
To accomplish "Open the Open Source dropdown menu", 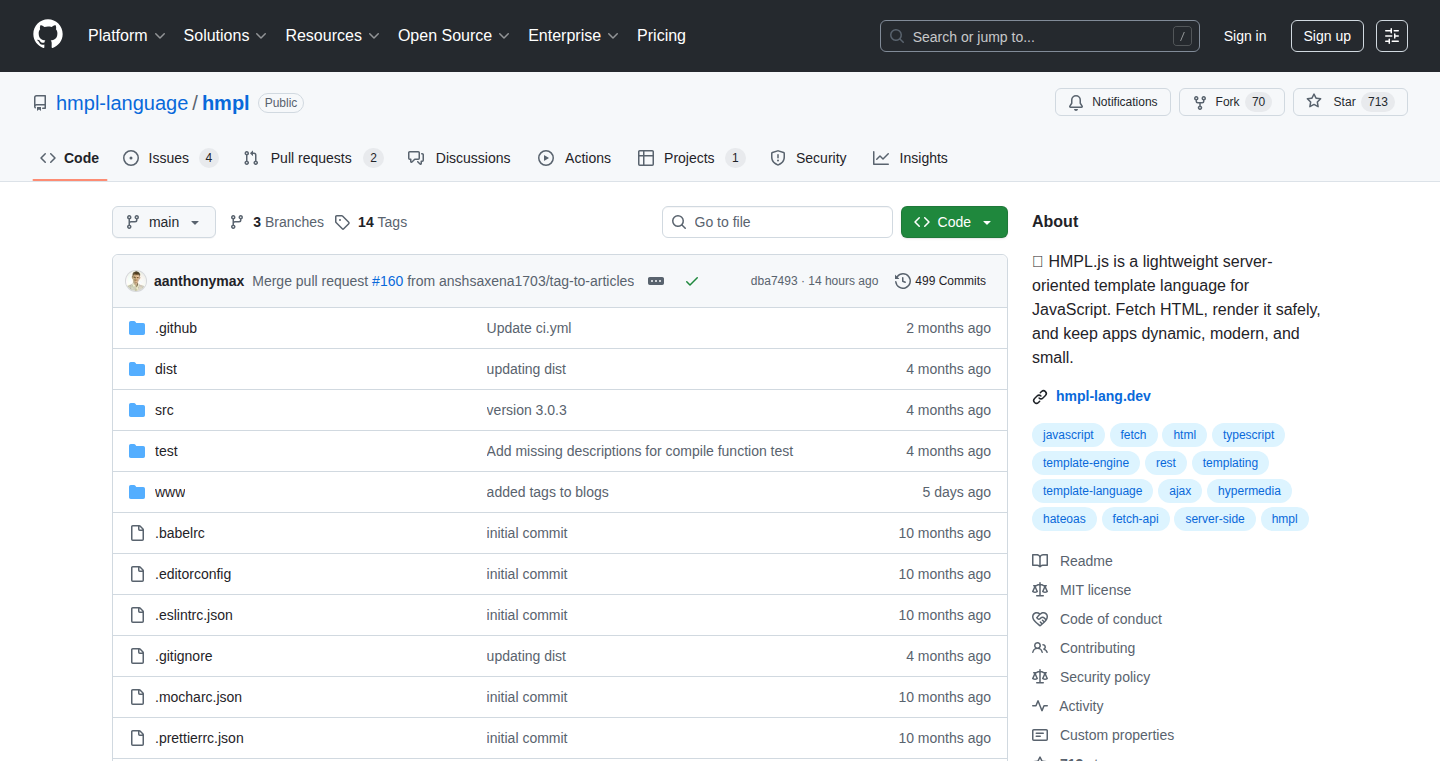I will (x=454, y=35).
